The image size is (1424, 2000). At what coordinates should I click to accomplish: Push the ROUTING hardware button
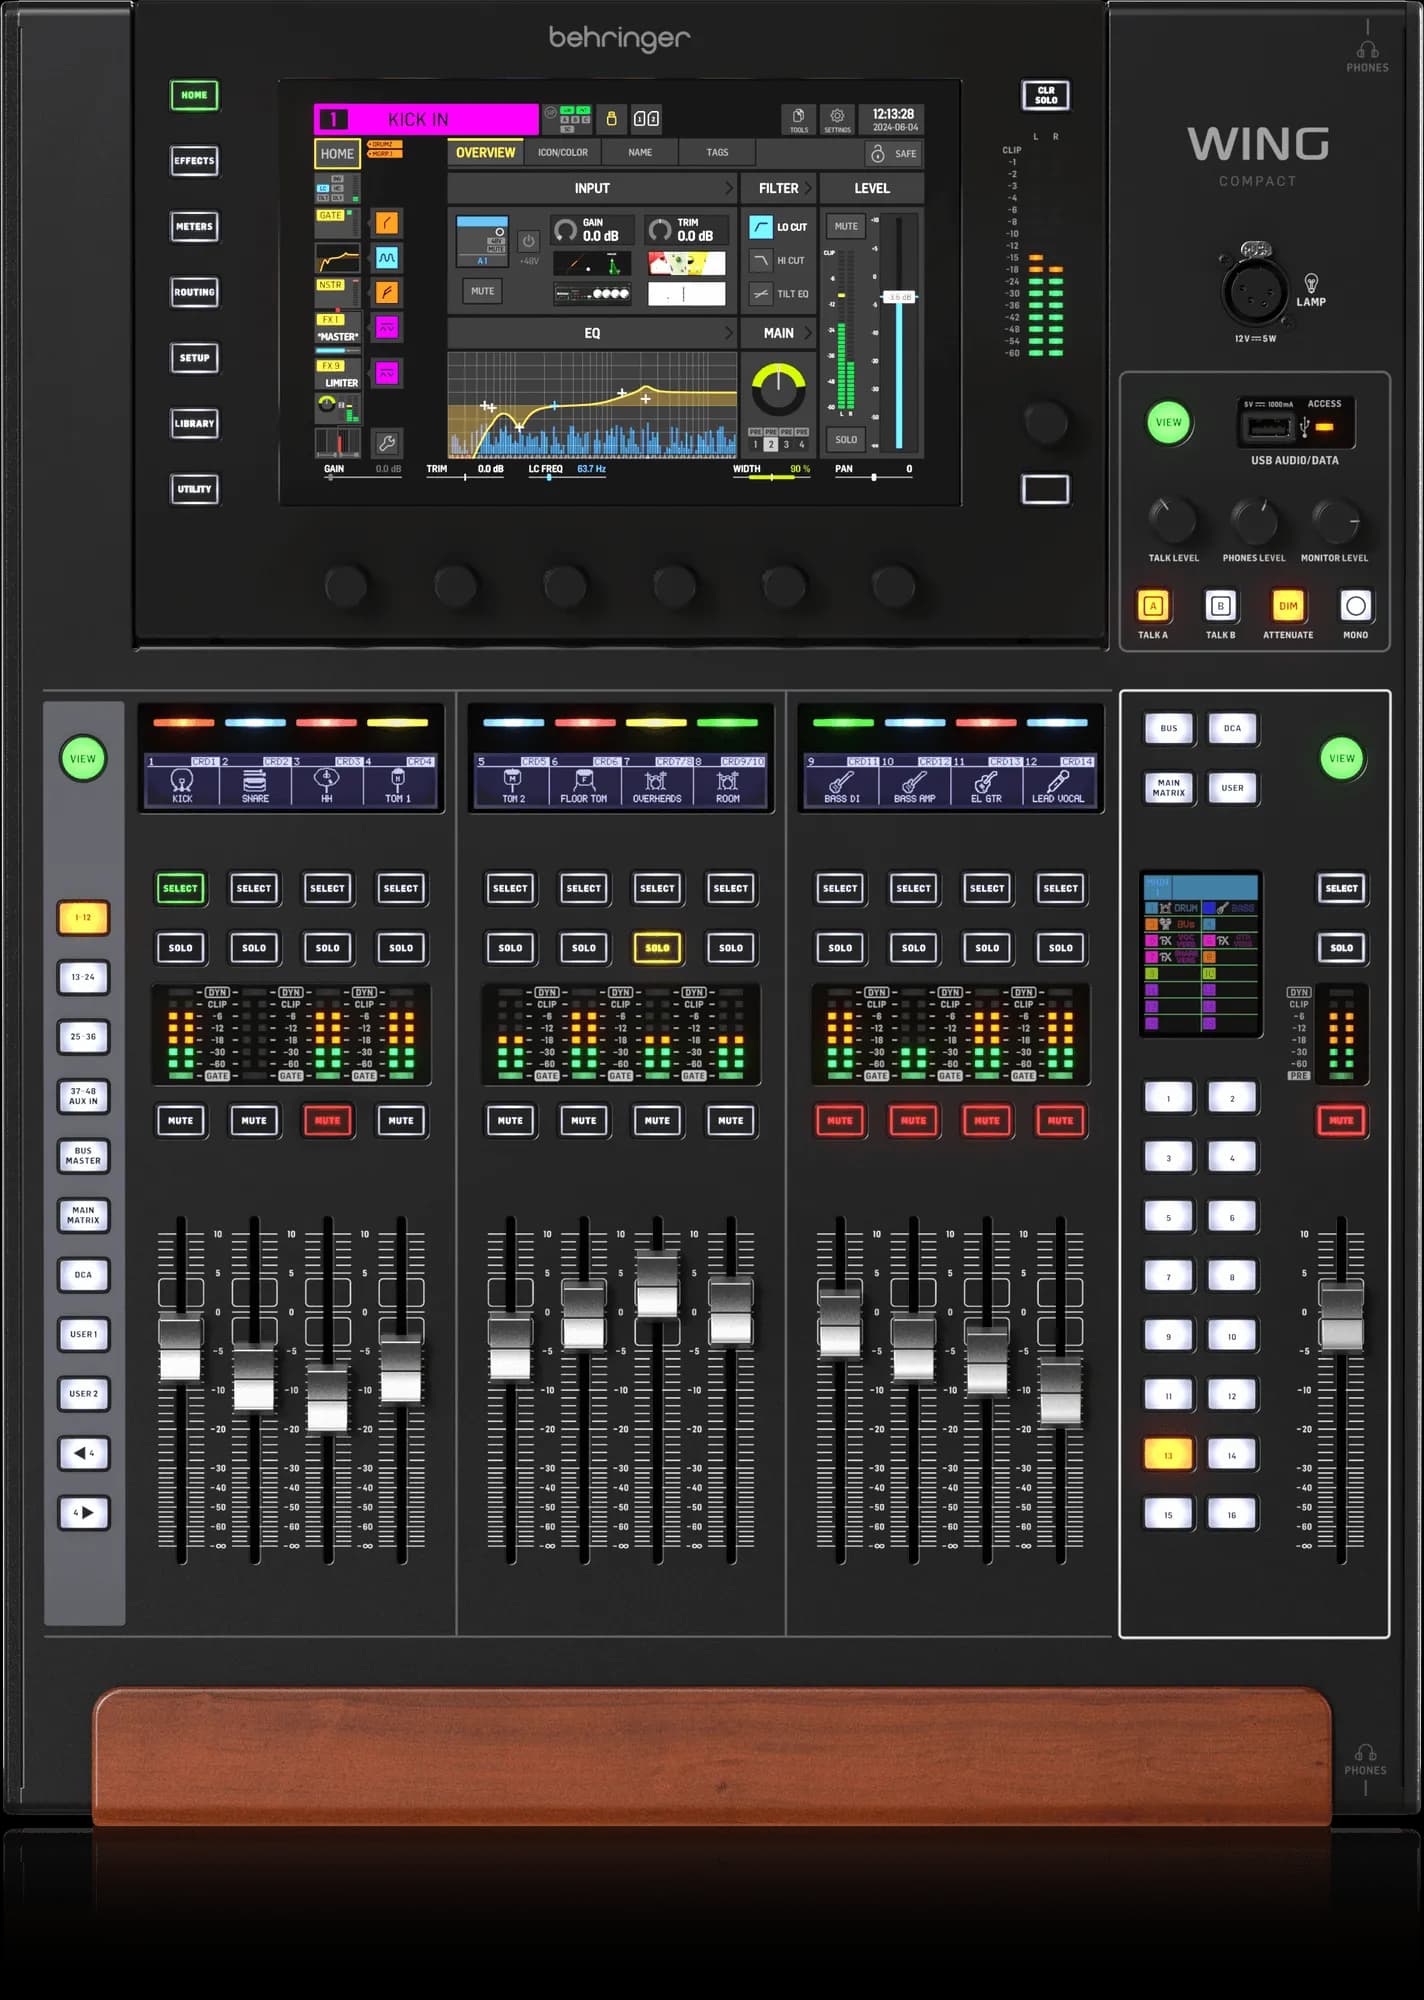pos(194,292)
